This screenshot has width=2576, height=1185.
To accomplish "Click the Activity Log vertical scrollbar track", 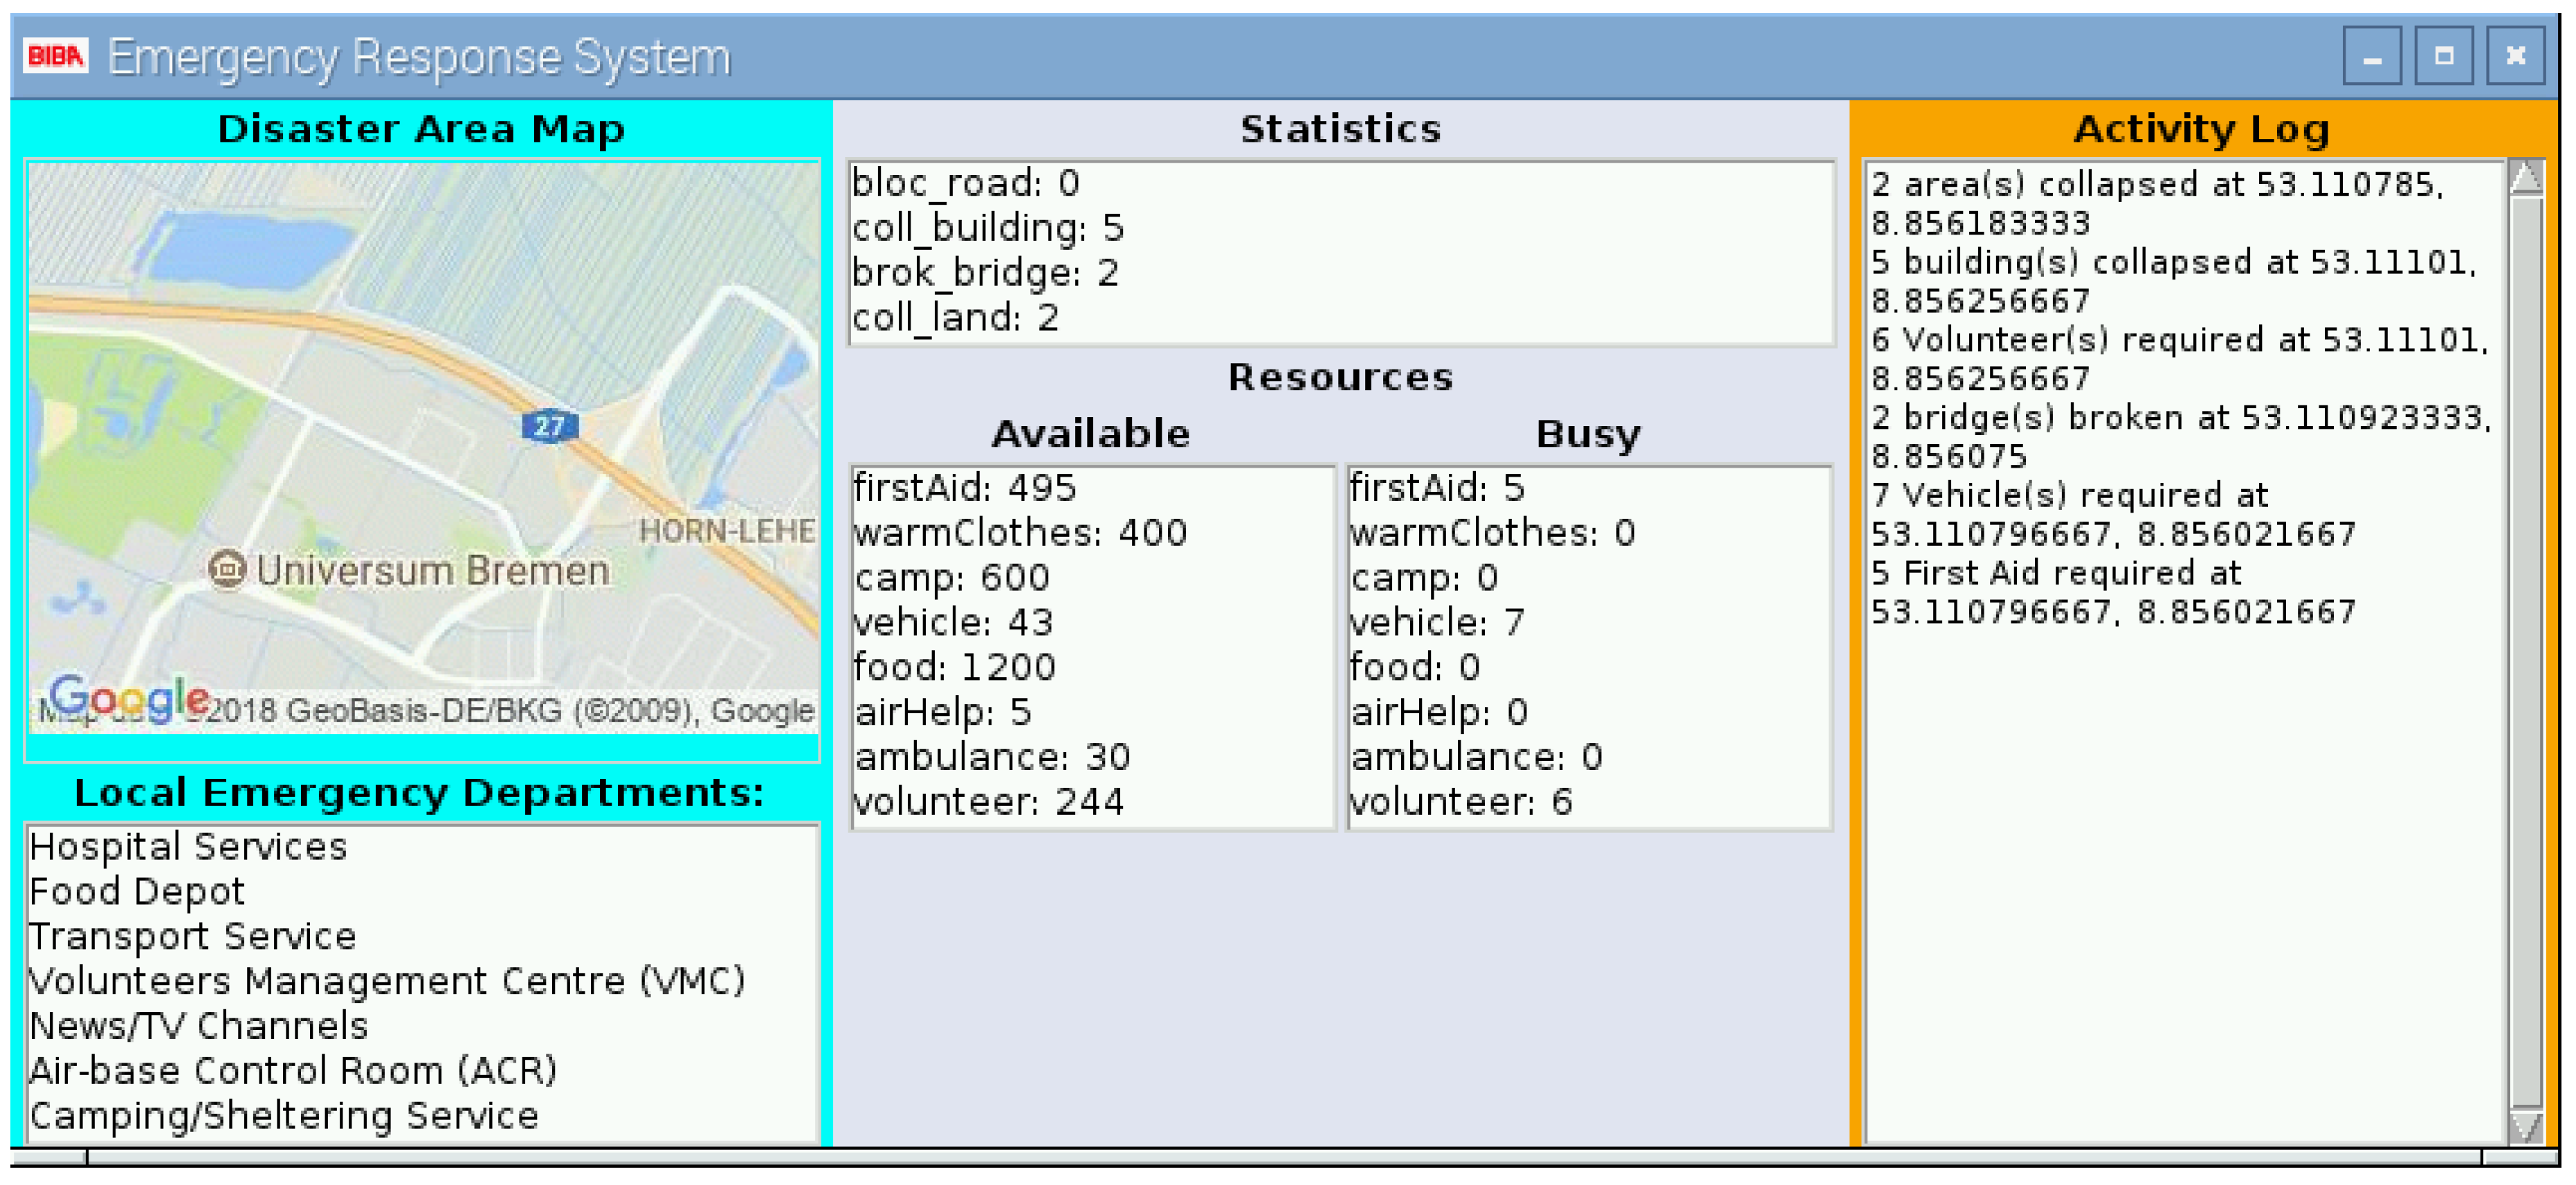I will [x=2526, y=650].
